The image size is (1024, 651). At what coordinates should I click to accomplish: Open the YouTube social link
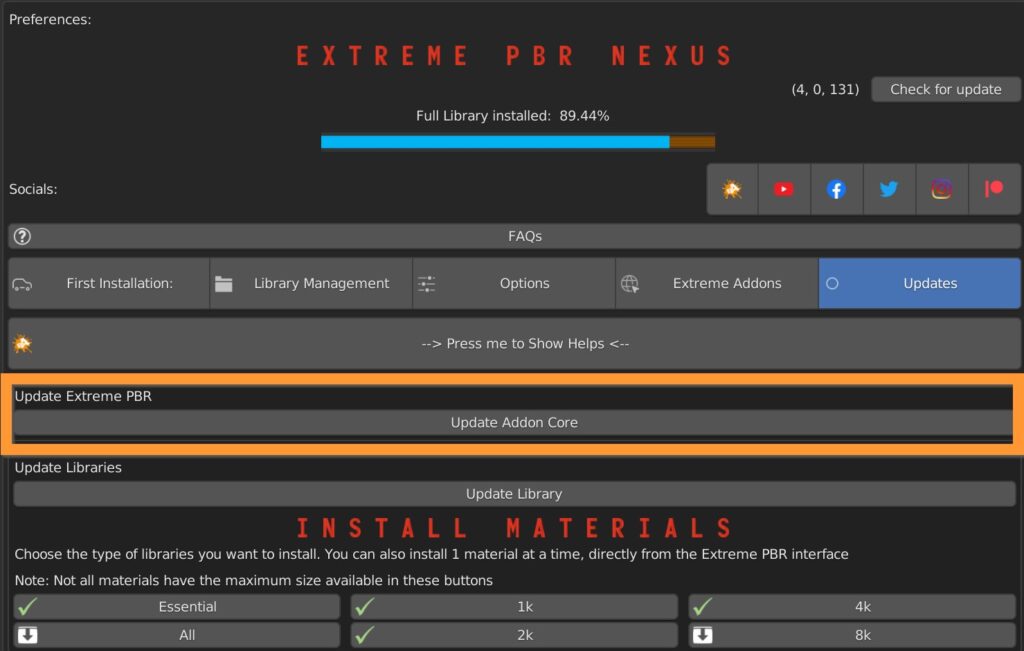pyautogui.click(x=784, y=189)
